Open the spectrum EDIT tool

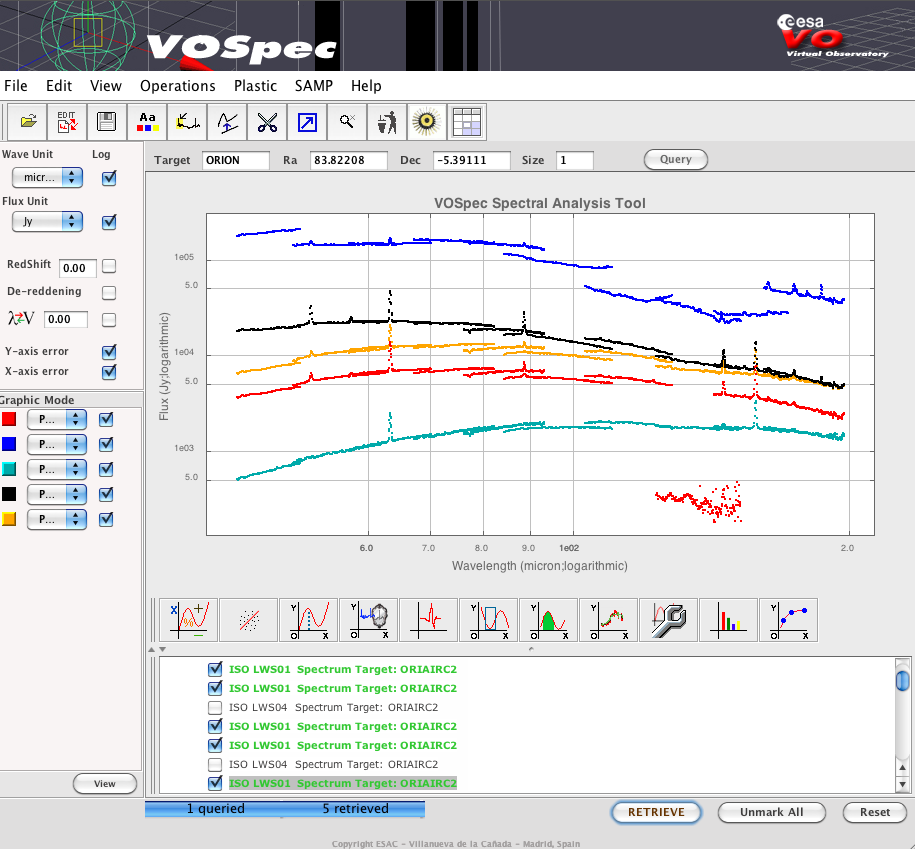[x=67, y=122]
